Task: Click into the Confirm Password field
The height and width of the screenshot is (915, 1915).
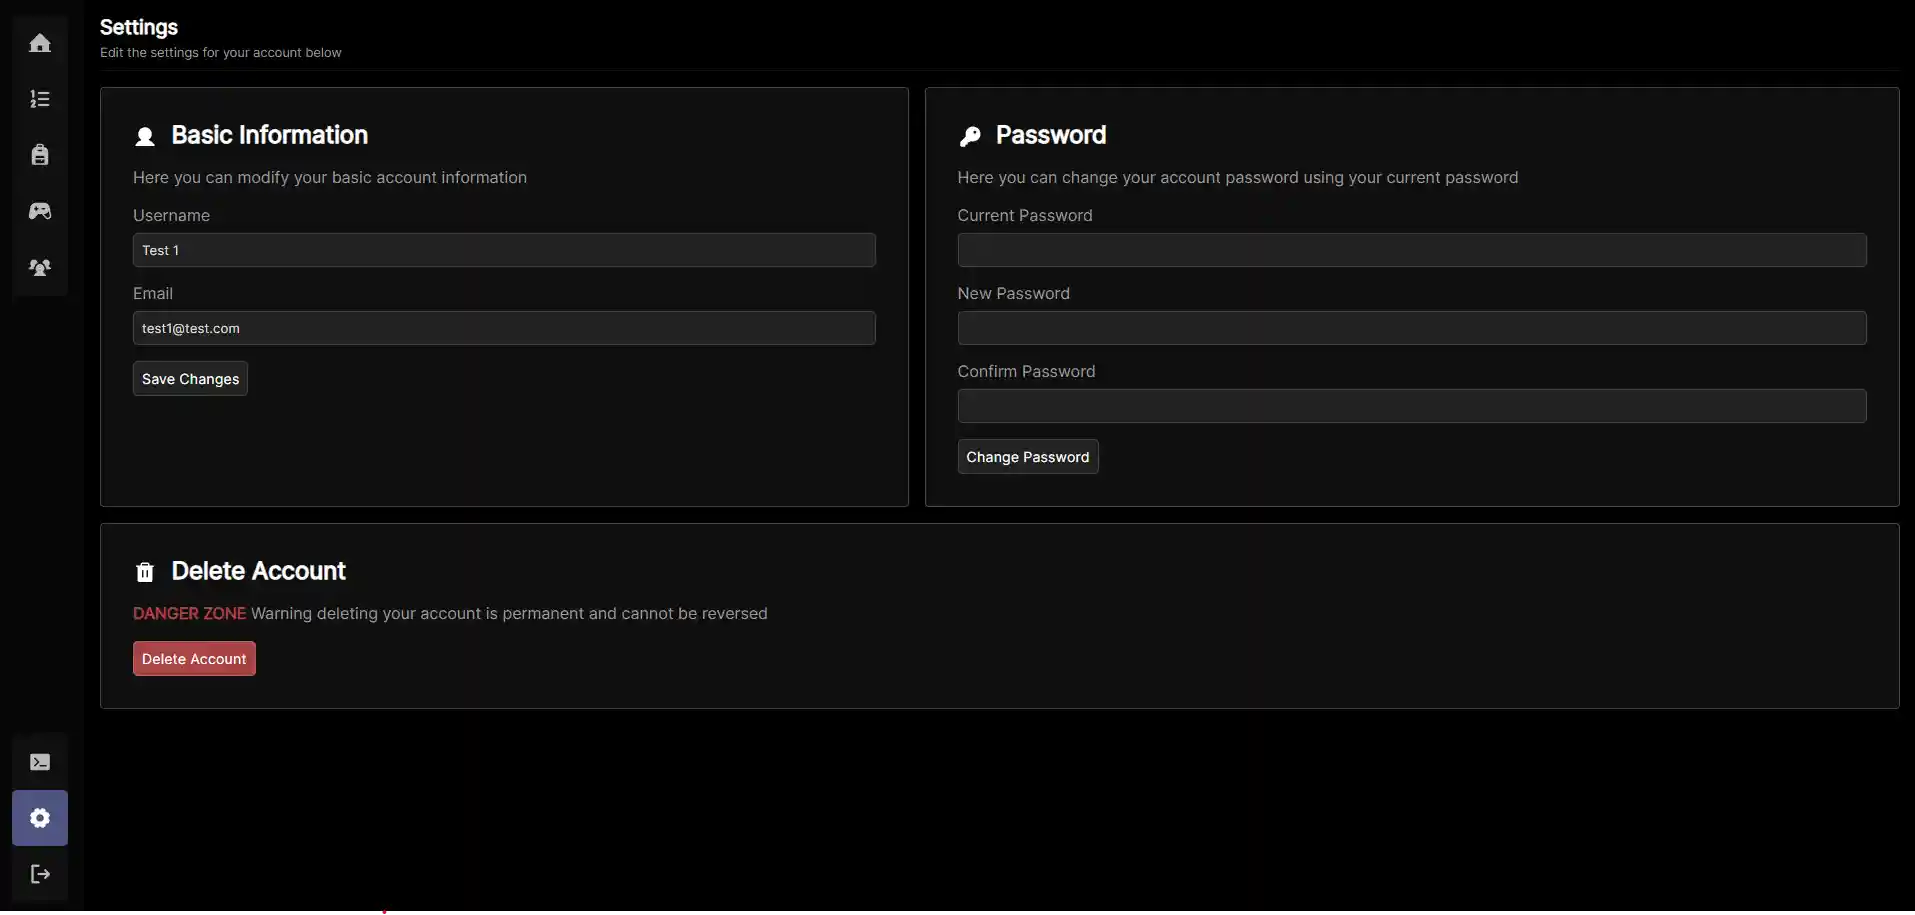Action: pyautogui.click(x=1411, y=406)
